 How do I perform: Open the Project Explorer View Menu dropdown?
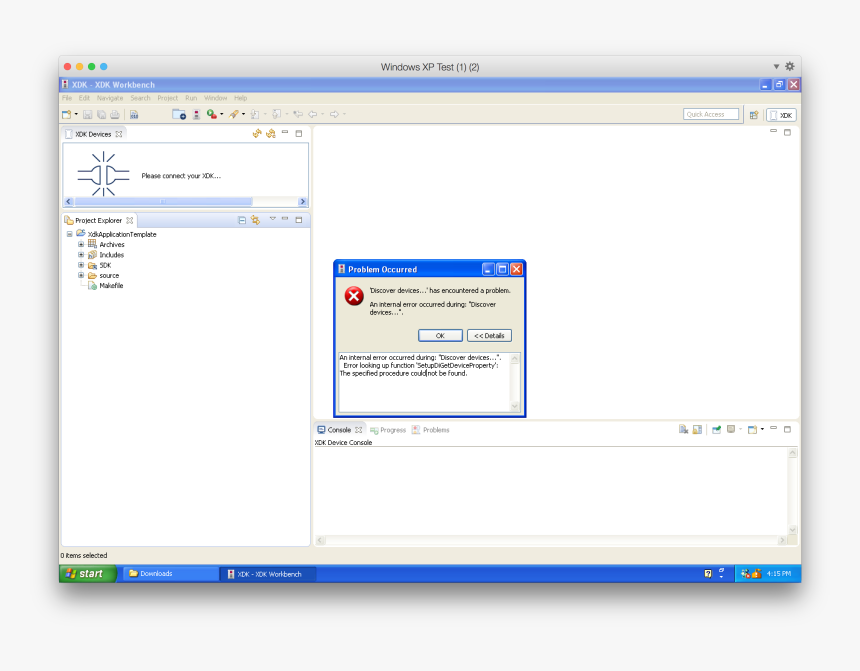click(273, 219)
